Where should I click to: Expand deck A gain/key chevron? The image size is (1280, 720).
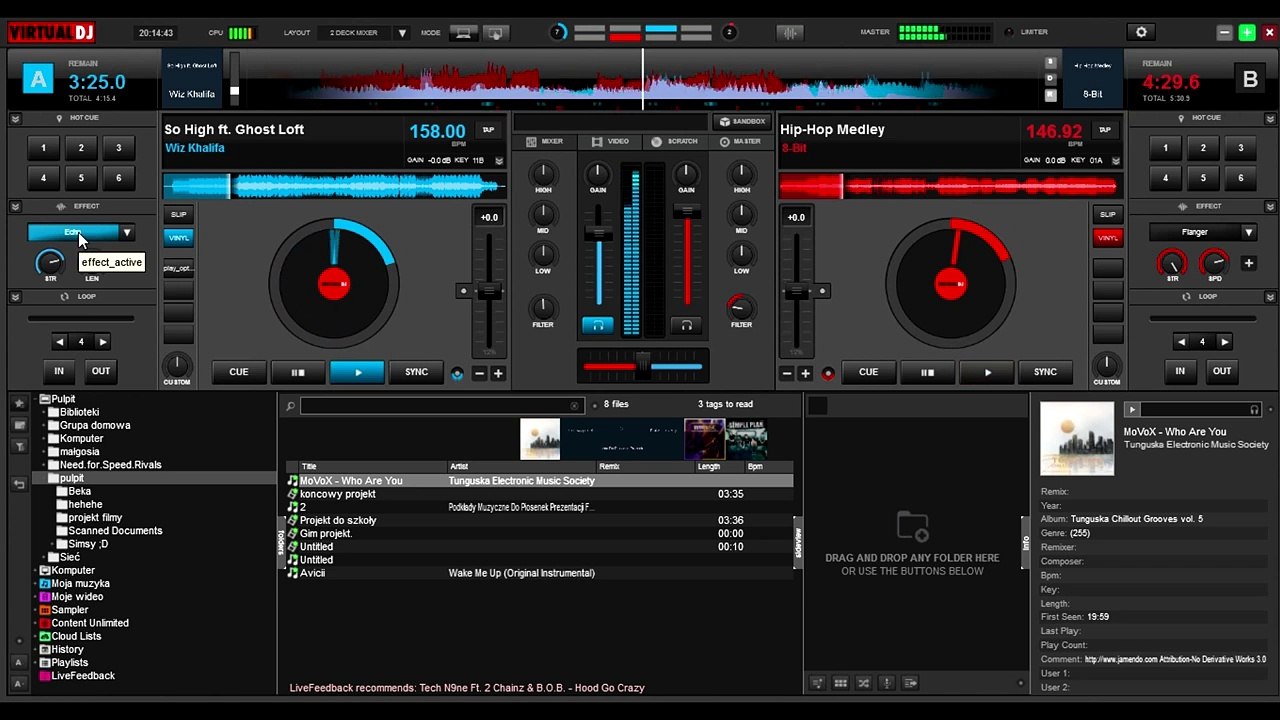(x=499, y=160)
